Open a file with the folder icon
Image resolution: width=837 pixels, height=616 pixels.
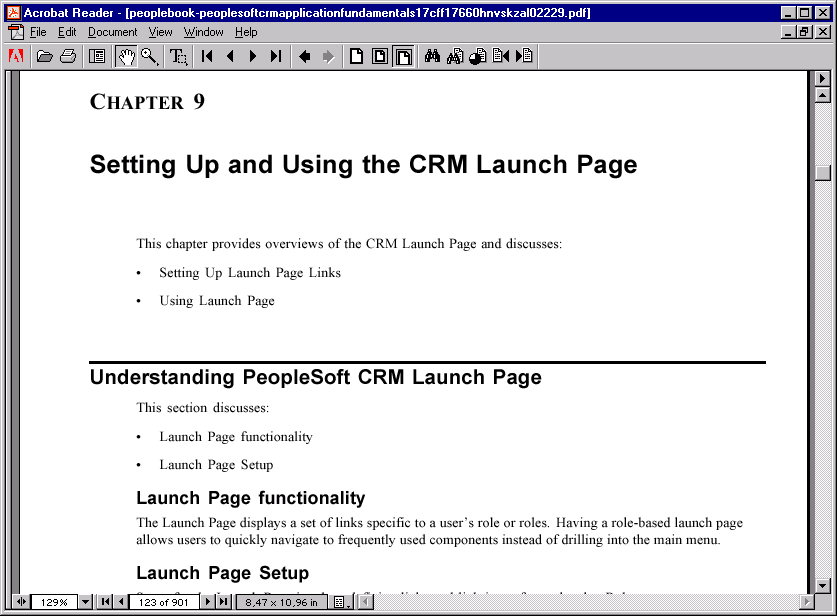click(x=45, y=56)
